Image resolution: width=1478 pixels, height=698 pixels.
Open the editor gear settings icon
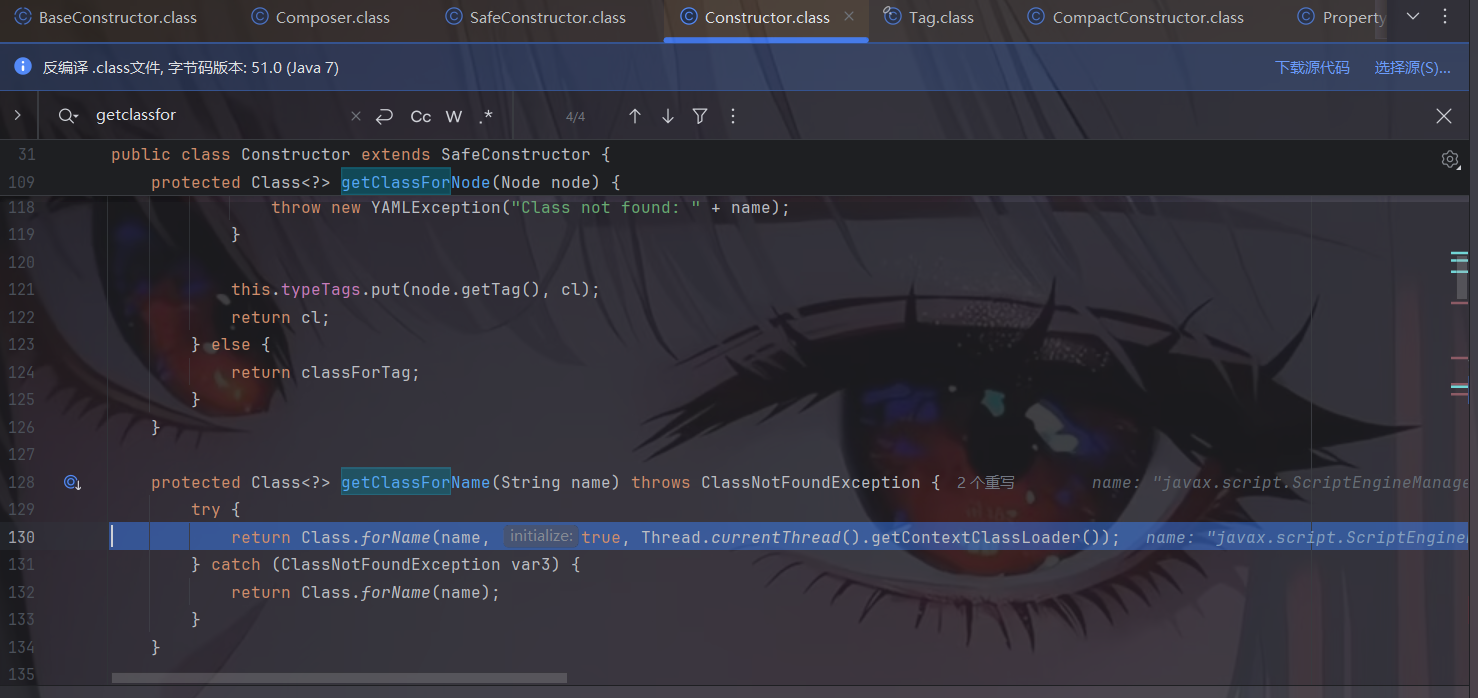[x=1450, y=159]
